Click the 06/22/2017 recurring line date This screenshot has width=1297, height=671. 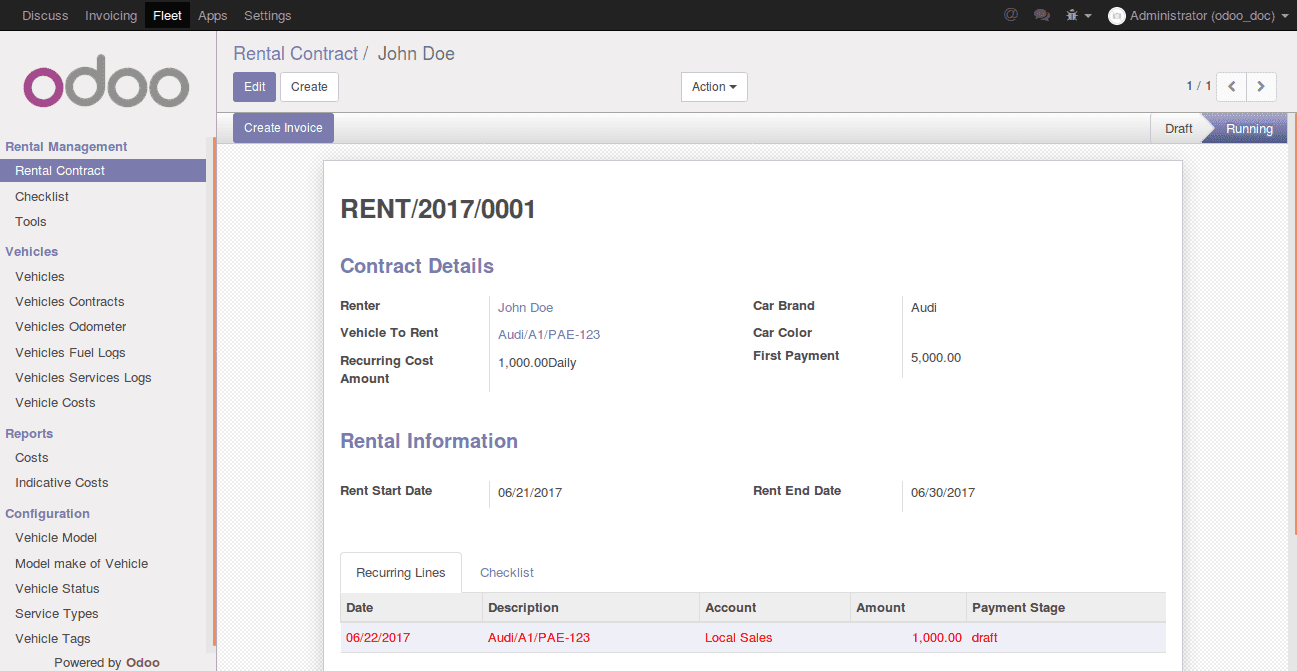(378, 638)
